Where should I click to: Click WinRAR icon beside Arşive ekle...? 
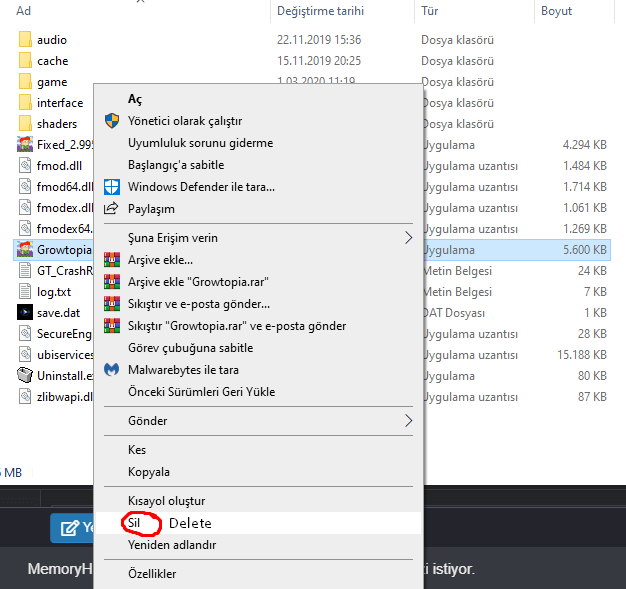[x=112, y=260]
